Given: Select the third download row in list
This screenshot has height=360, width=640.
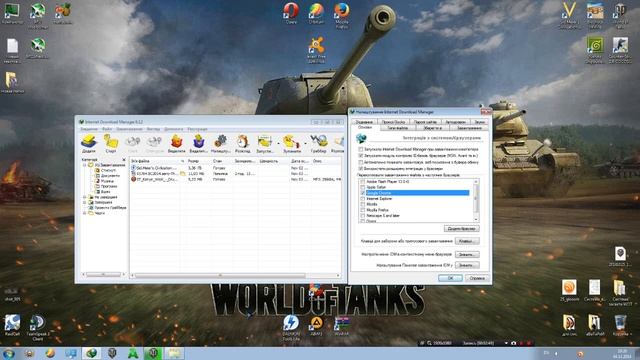Looking at the screenshot, I should tap(236, 179).
